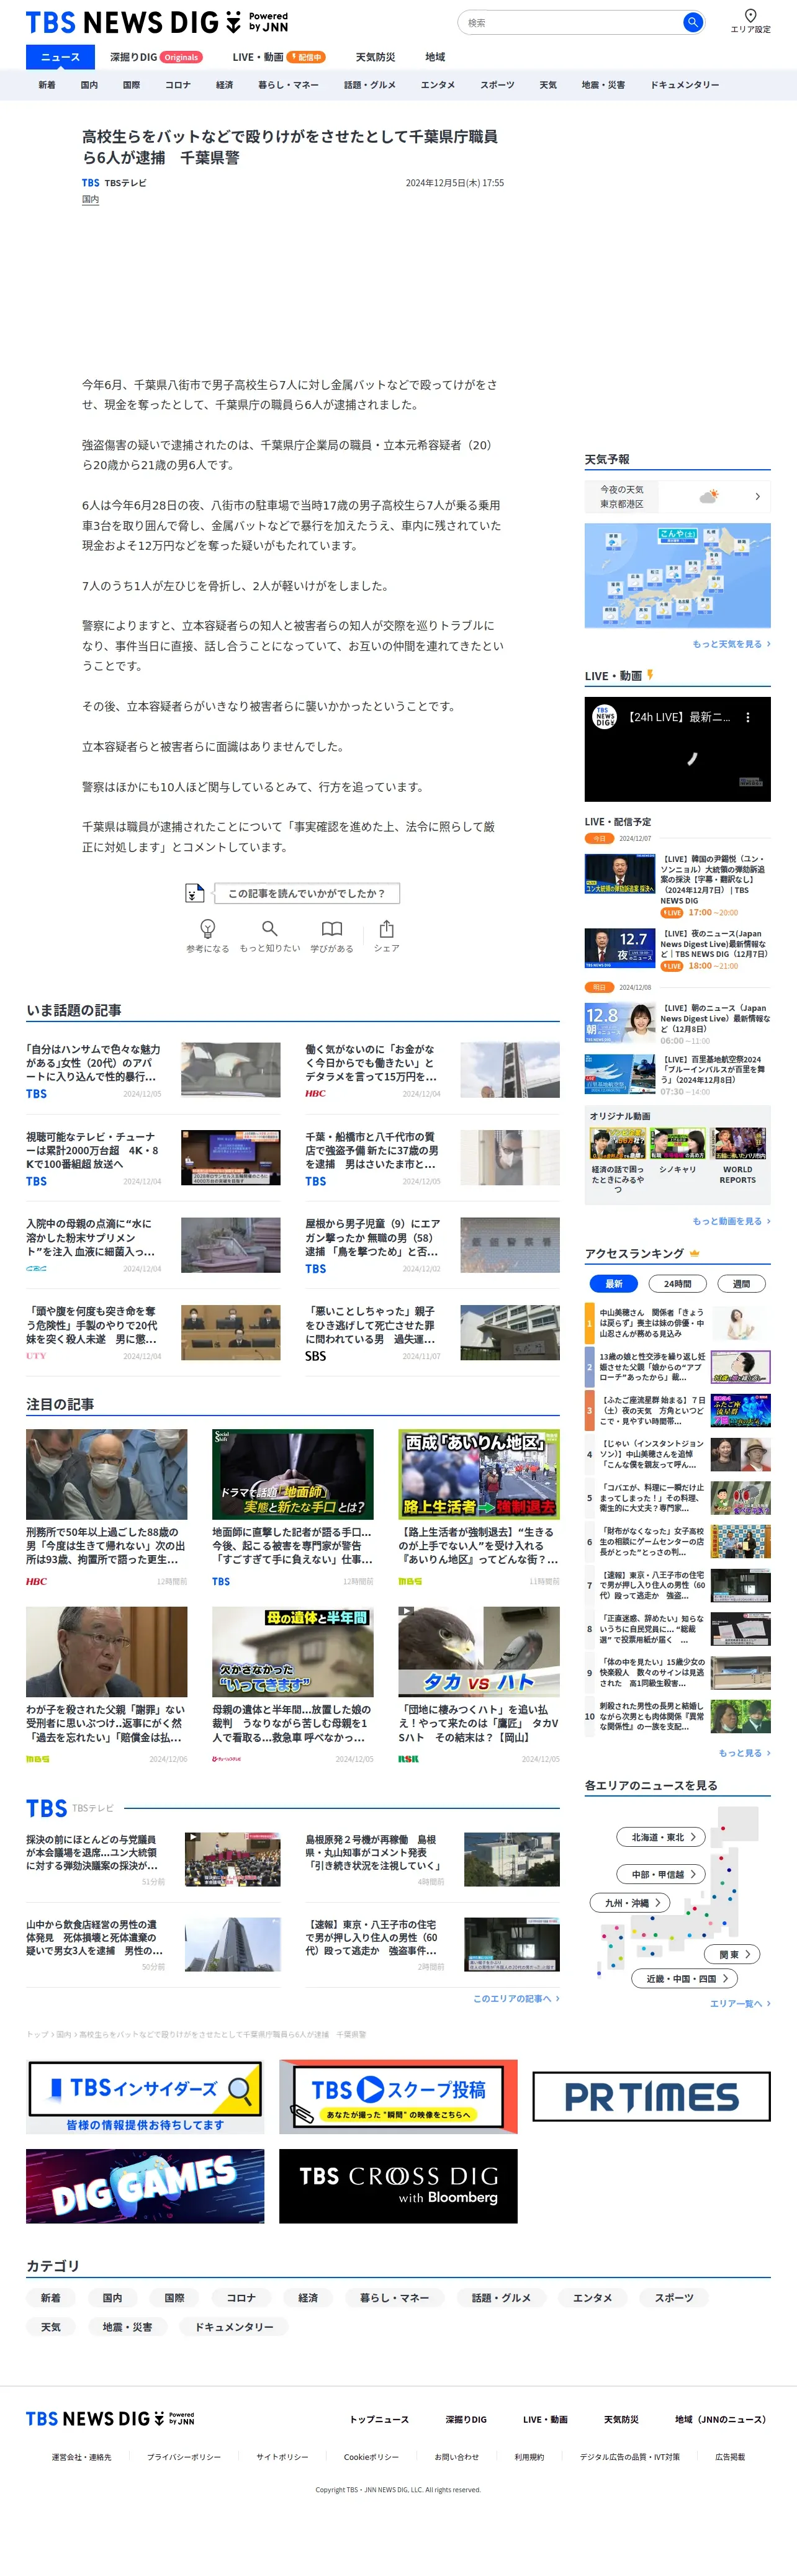Open 北海道・東北 area button
Screen dimensions: 797x2576
point(662,1837)
